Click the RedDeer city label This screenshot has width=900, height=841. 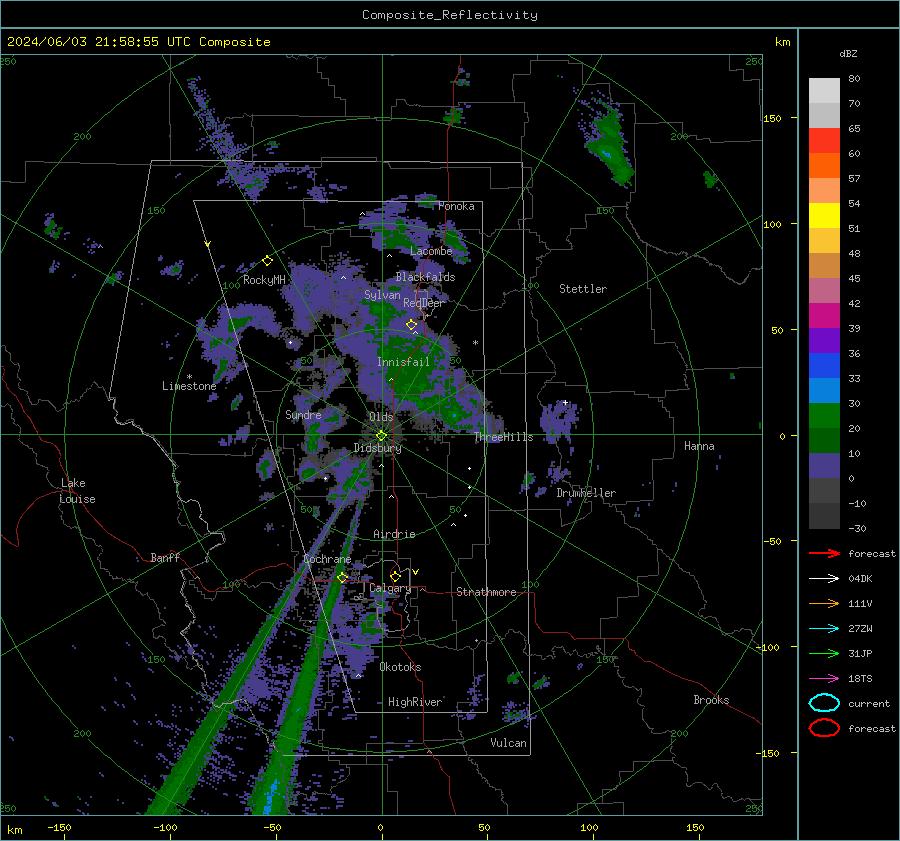(424, 303)
